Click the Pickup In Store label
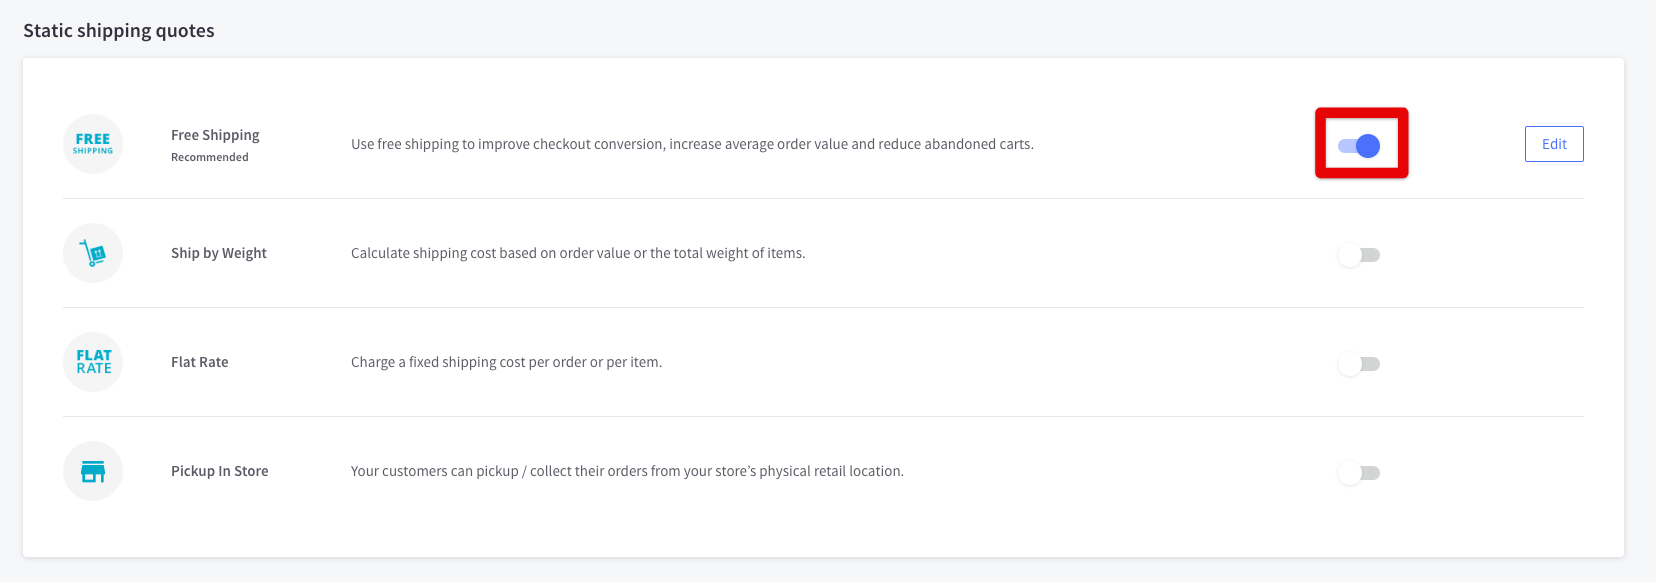 220,471
